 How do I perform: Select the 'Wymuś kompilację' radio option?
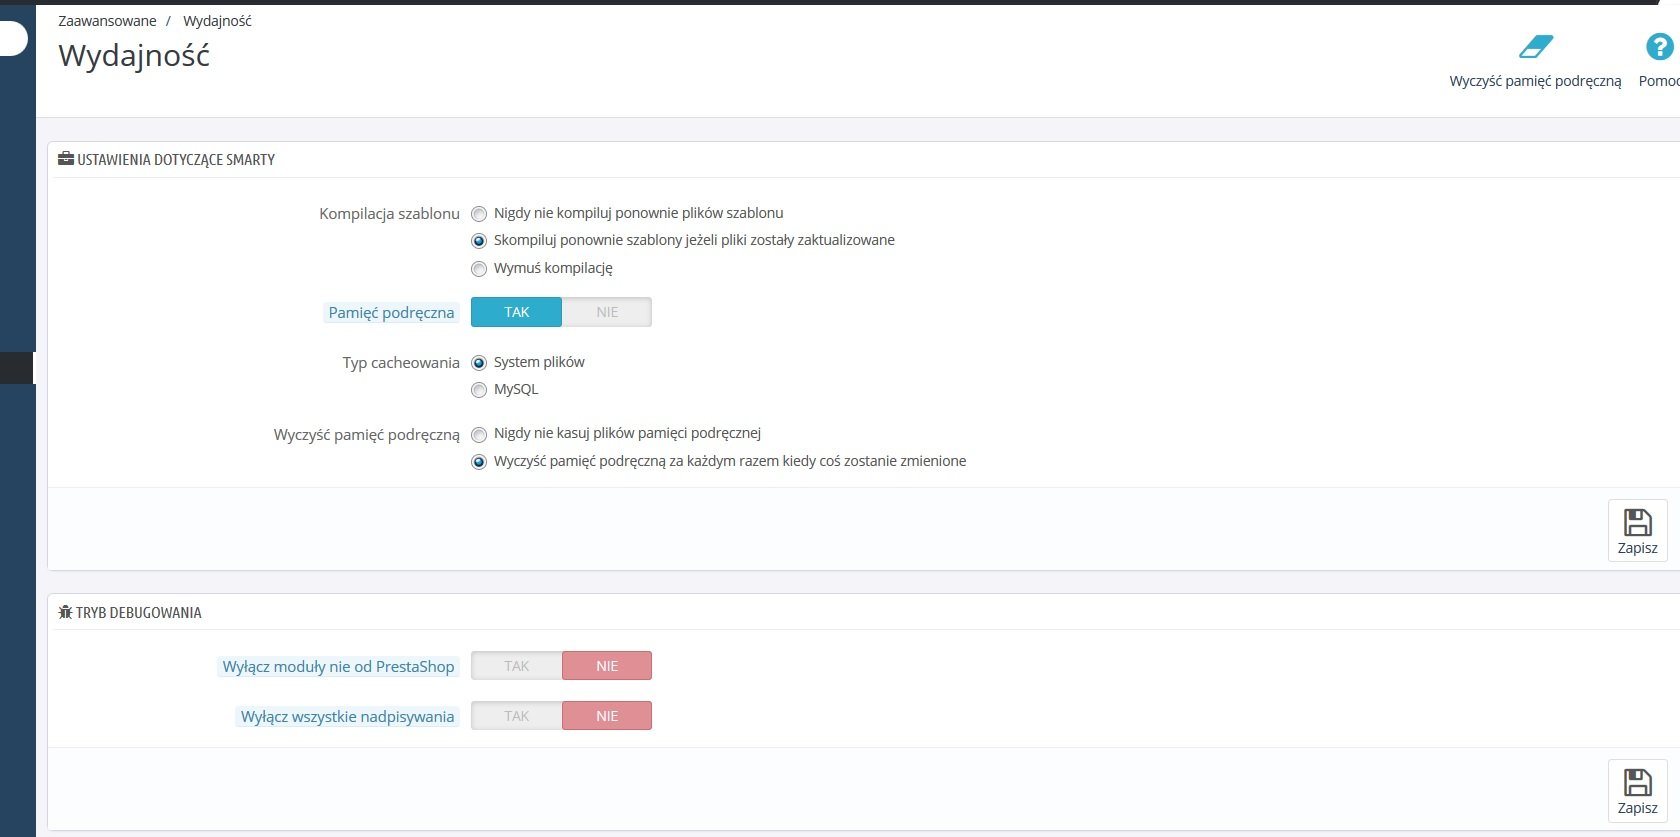coord(479,269)
